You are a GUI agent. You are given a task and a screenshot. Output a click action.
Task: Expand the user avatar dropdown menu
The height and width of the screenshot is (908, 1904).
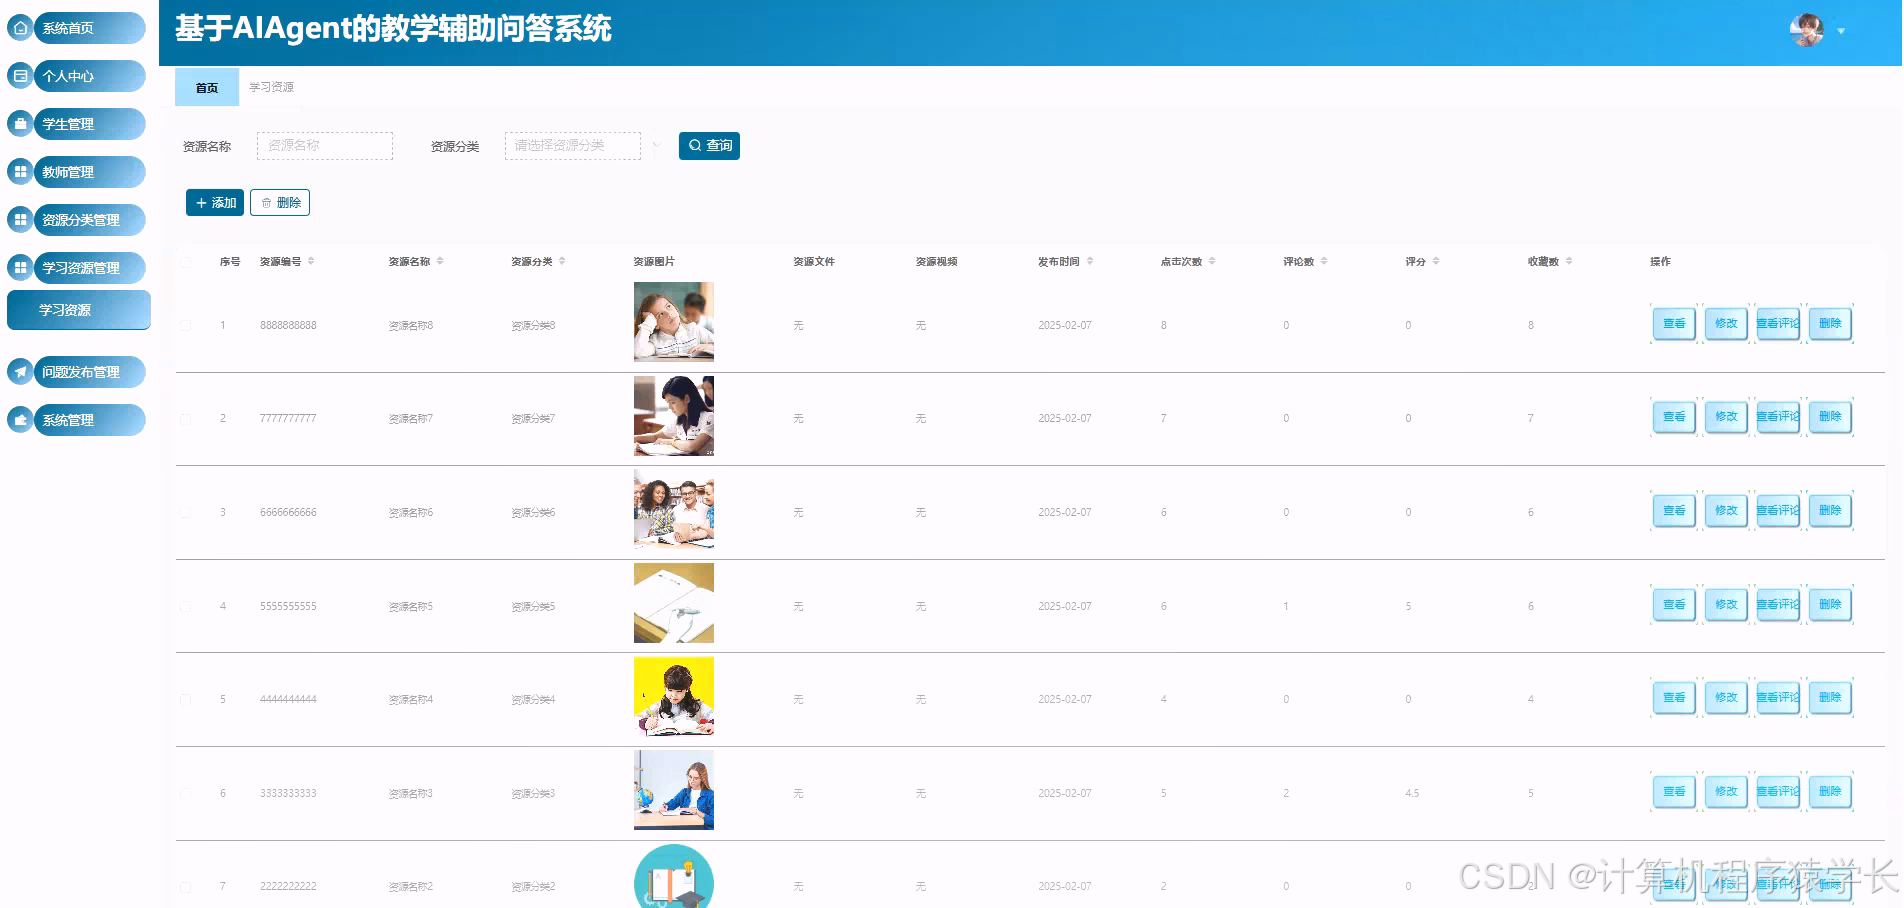(x=1841, y=30)
